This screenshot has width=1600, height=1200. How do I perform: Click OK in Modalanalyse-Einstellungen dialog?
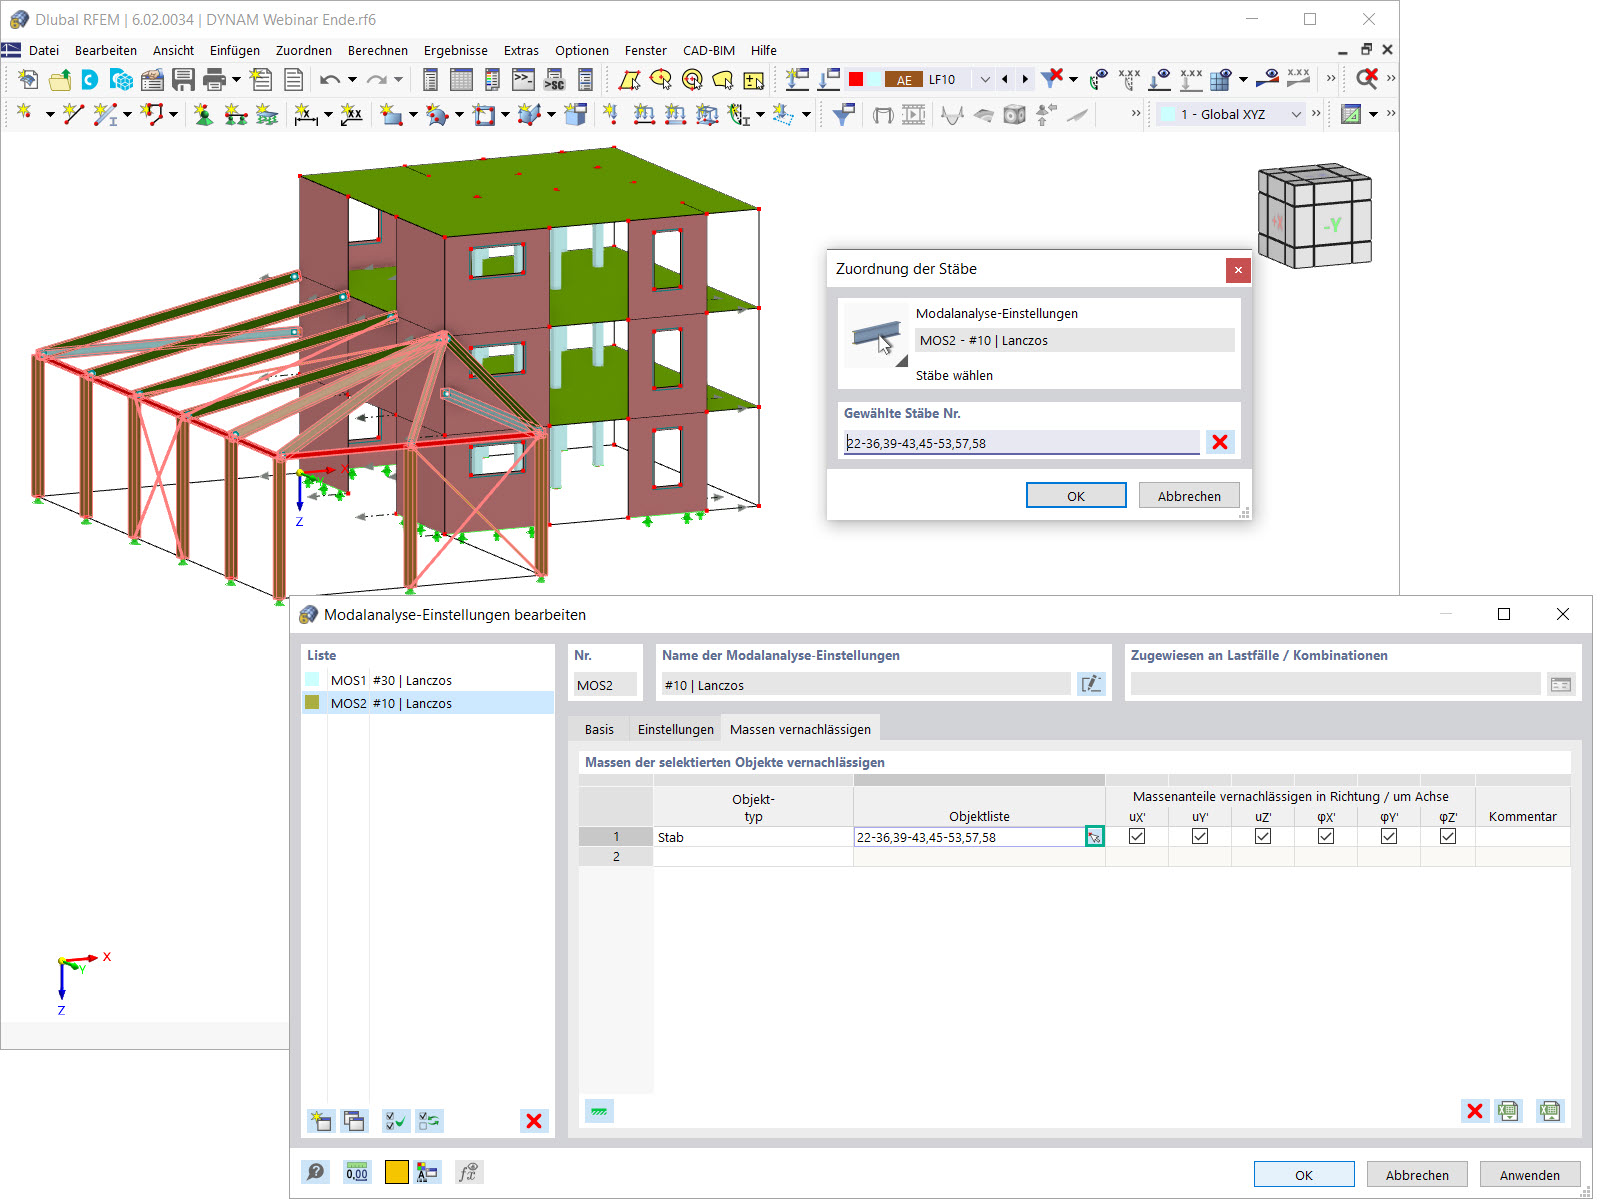click(1304, 1174)
